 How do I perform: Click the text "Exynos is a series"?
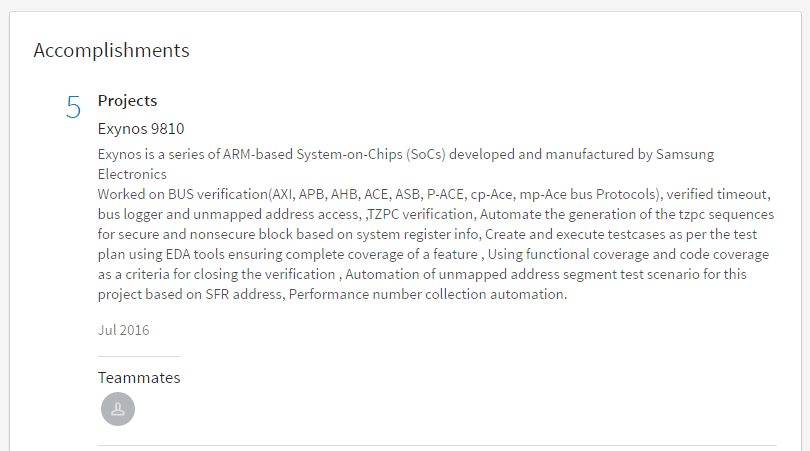(154, 155)
